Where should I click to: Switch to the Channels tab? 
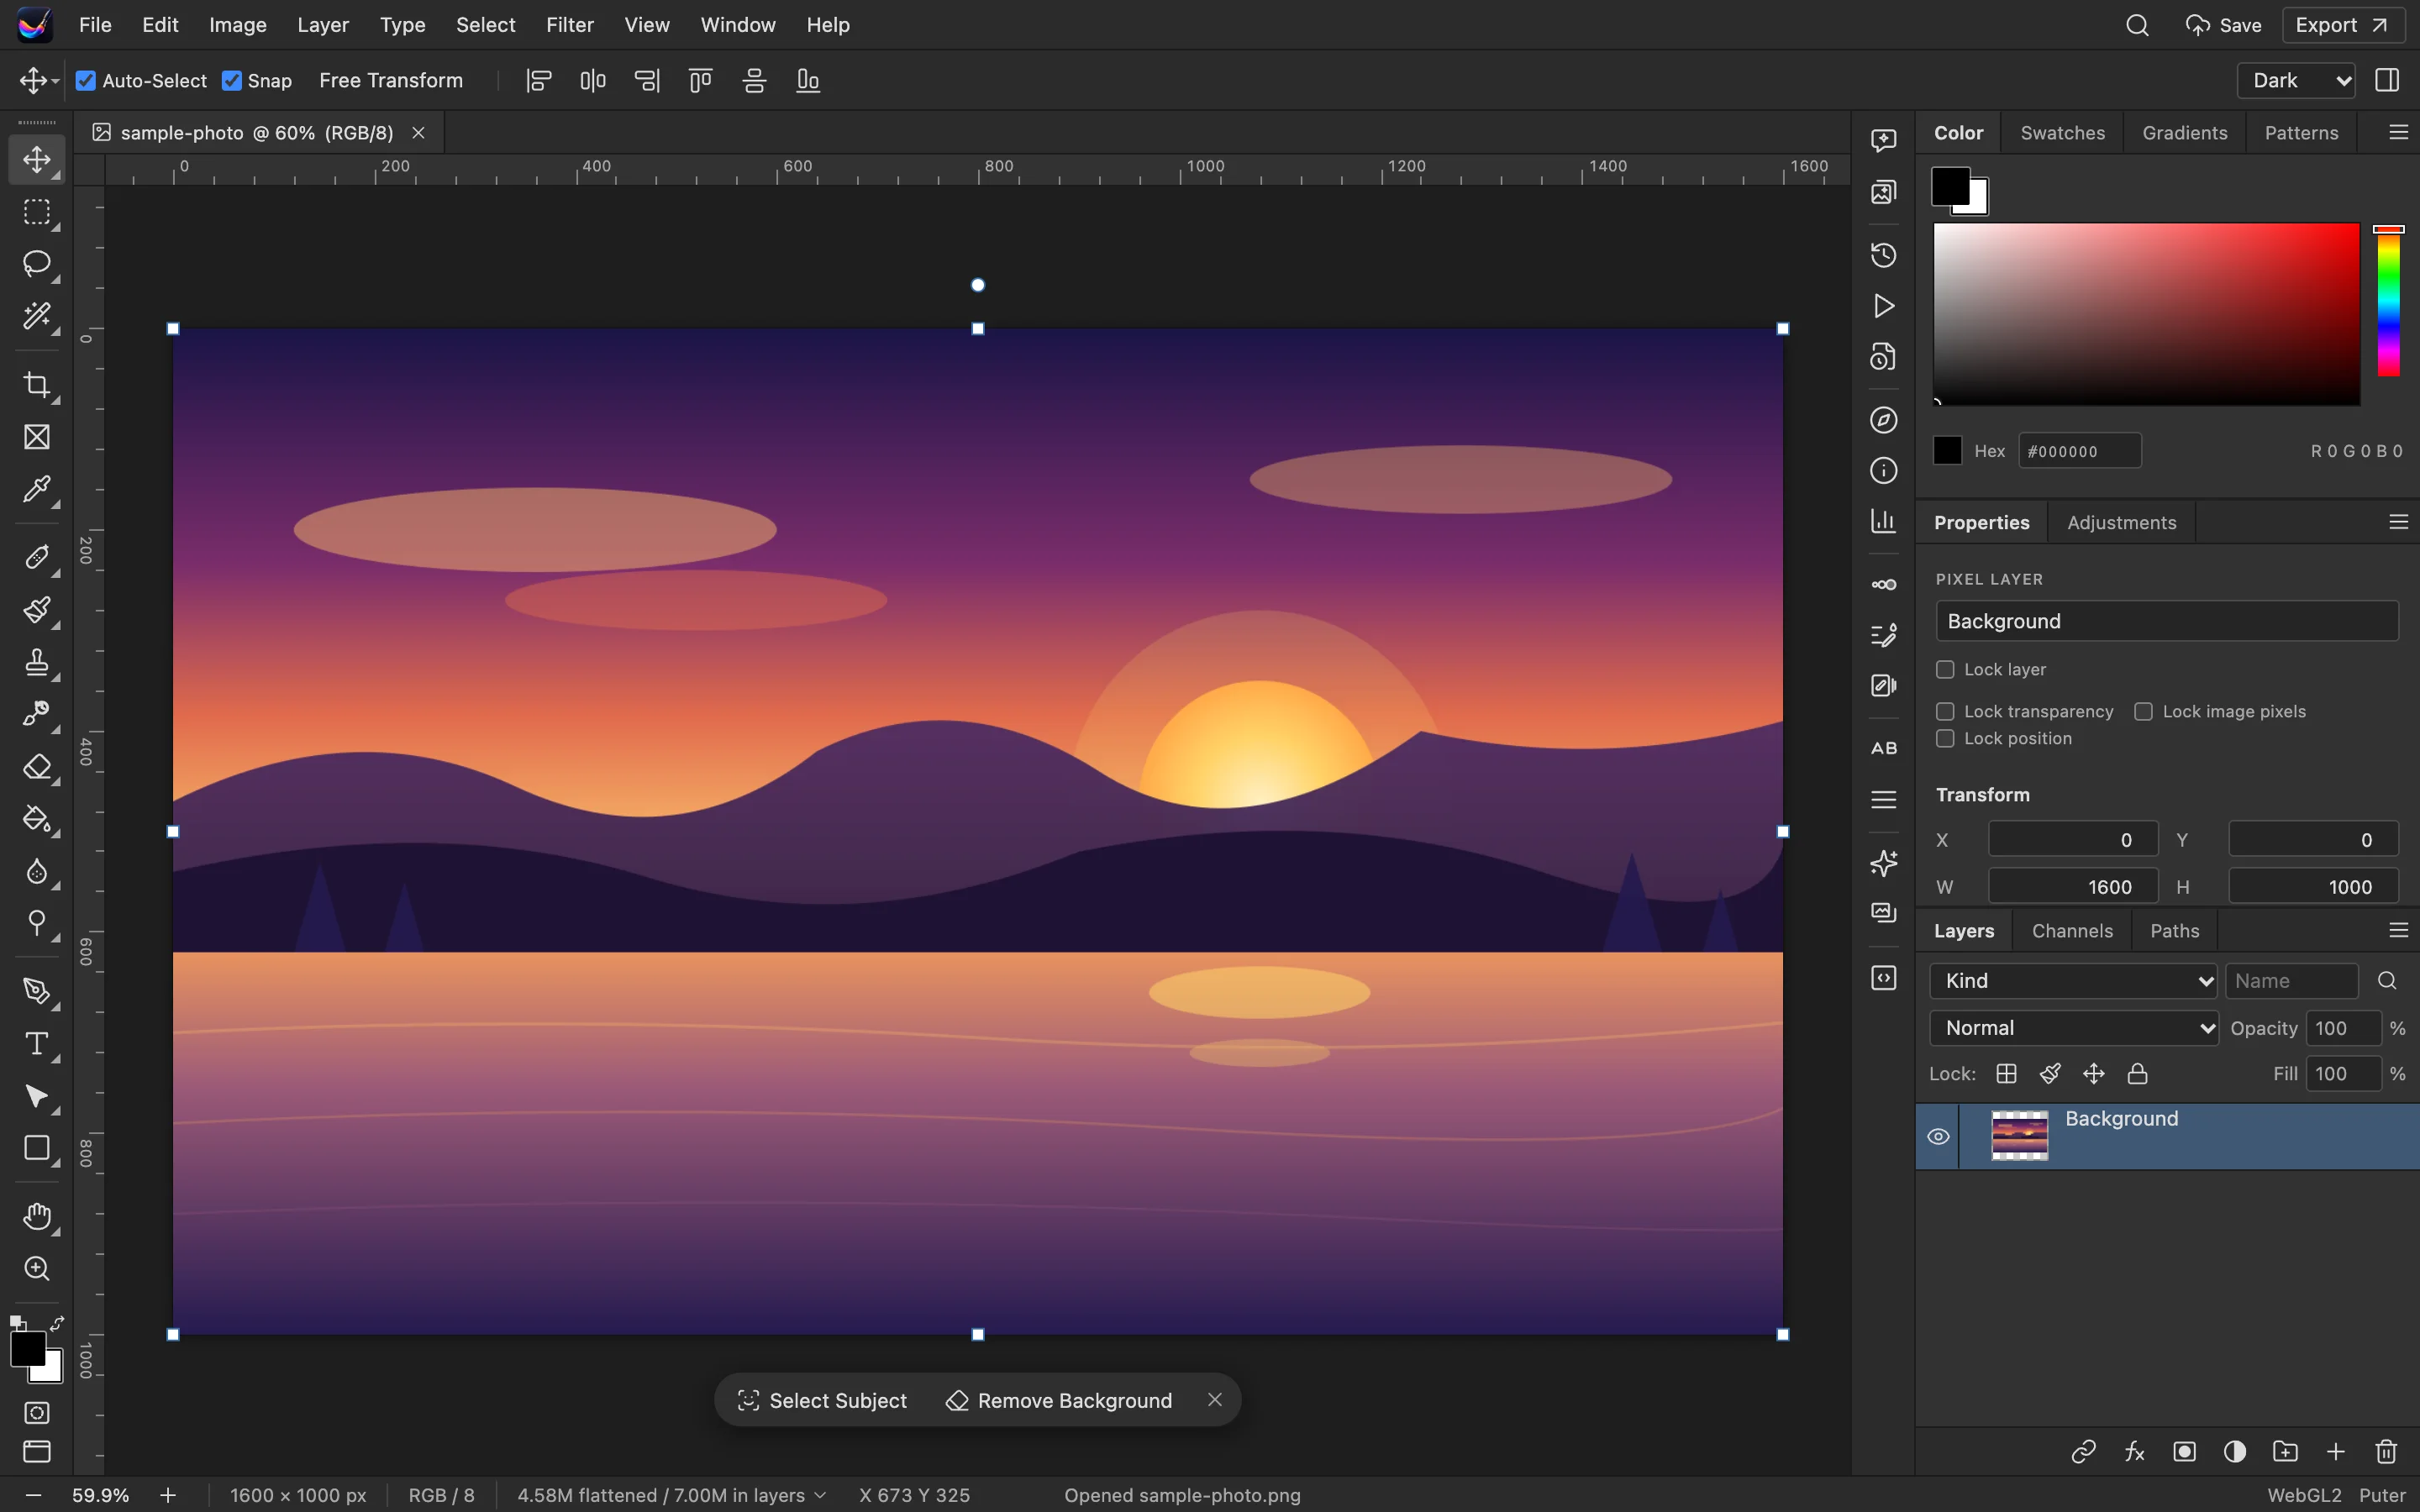pos(2072,931)
